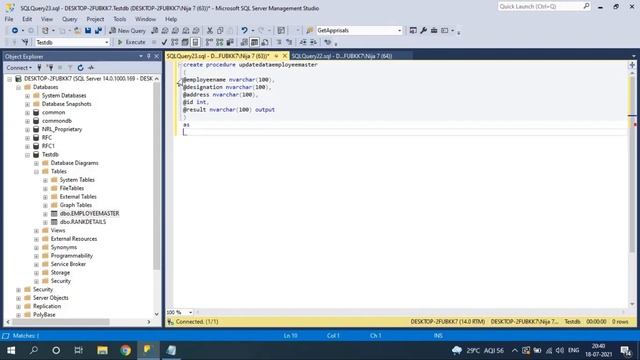Open Task View on the taskbar
Viewport: 640px width, 360px height.
point(78,350)
